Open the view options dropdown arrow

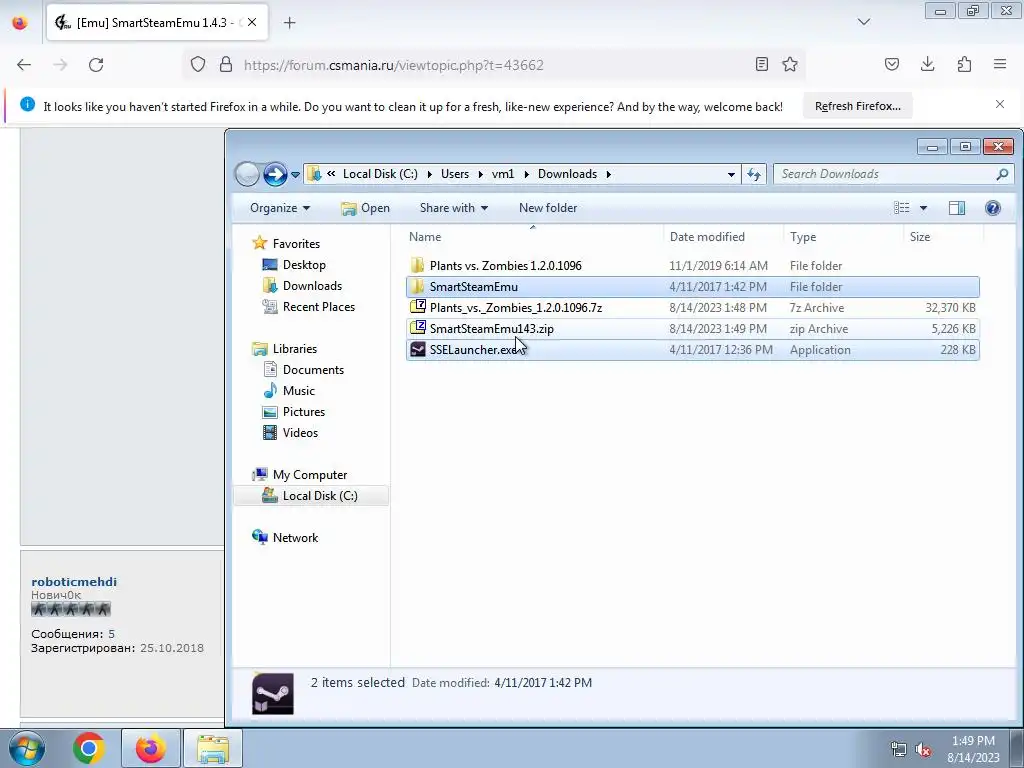point(923,208)
